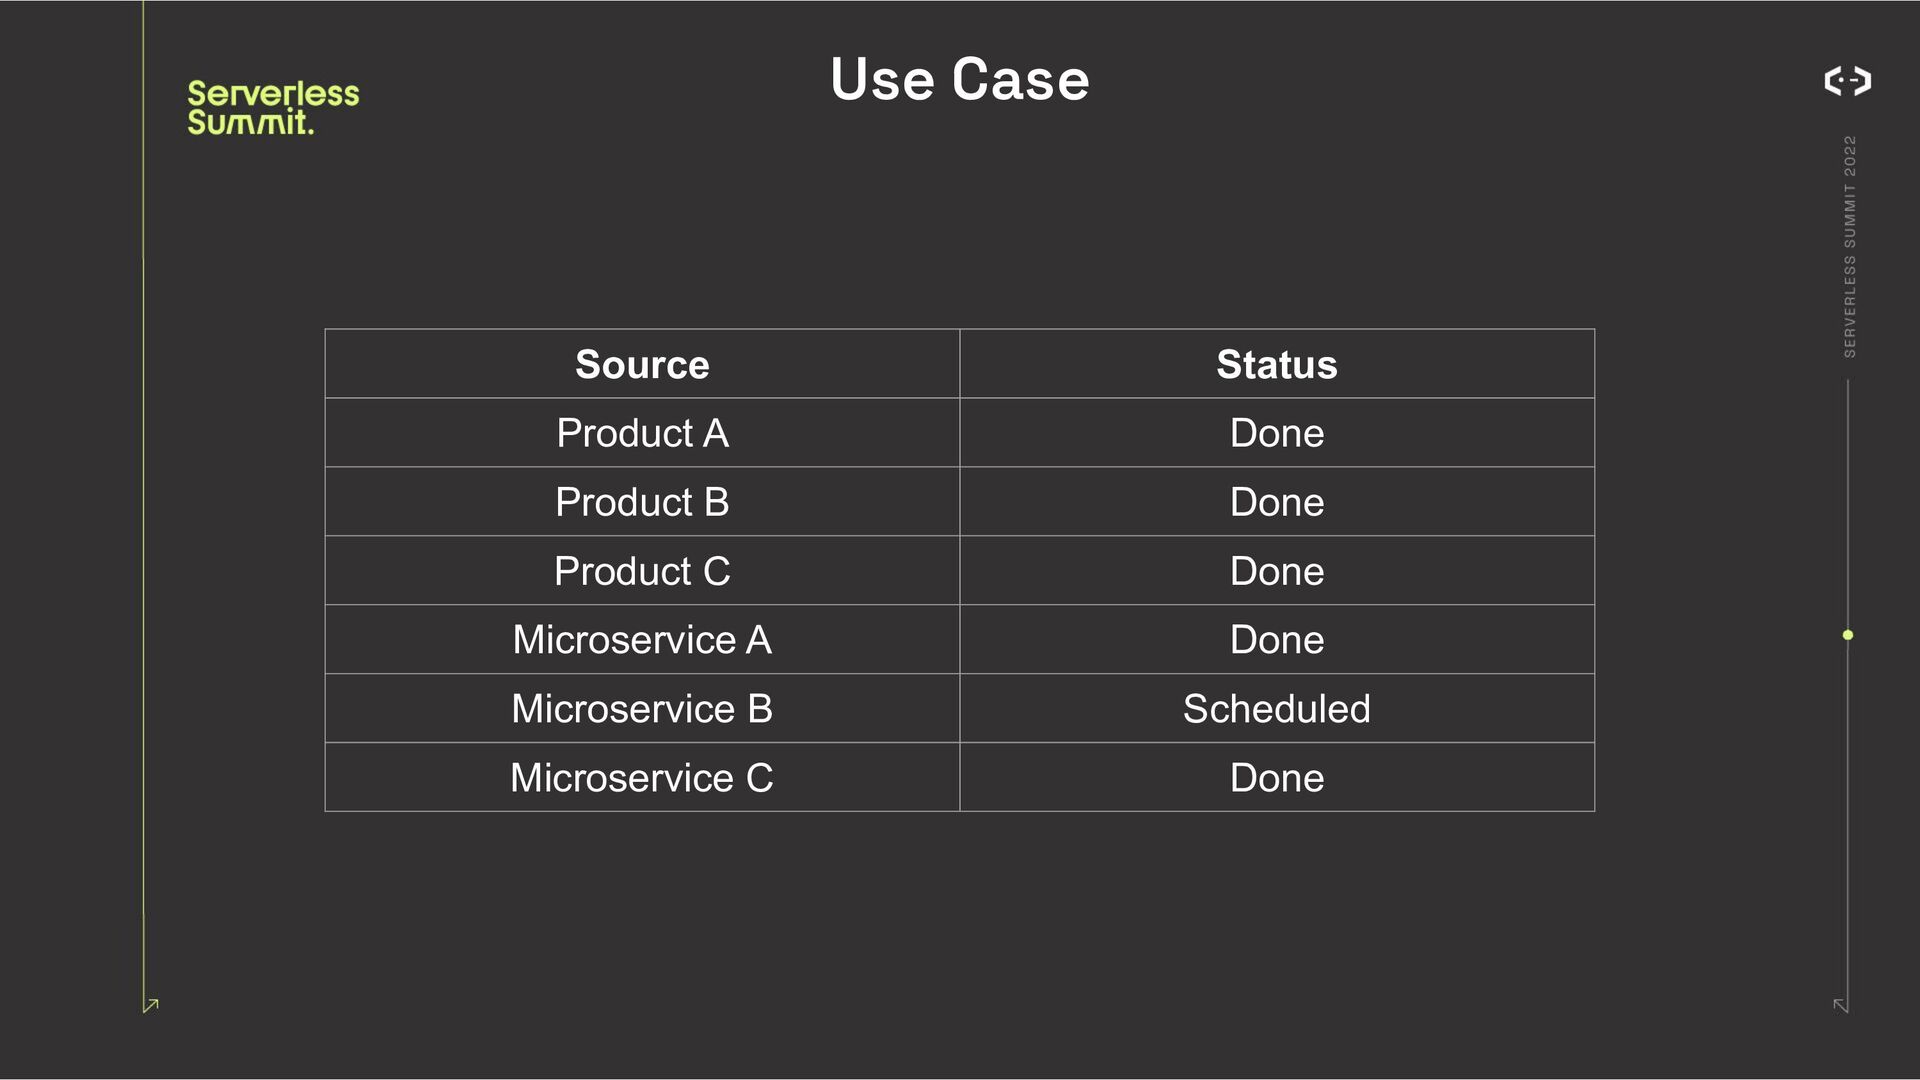Click Done status for Product A

tap(1276, 433)
